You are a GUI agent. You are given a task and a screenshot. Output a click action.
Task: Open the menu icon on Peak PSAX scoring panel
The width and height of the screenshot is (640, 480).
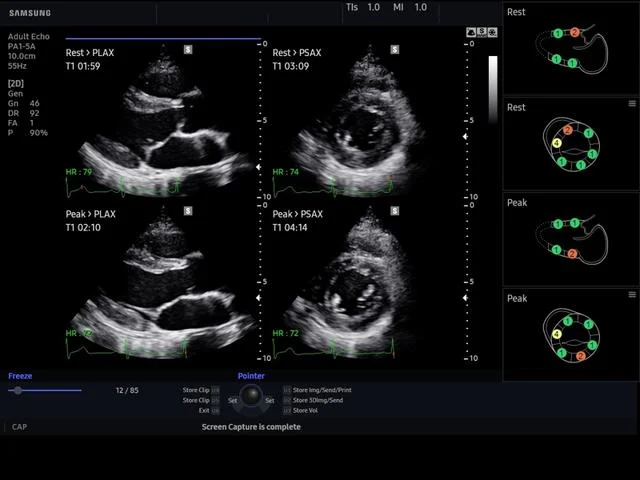(632, 295)
